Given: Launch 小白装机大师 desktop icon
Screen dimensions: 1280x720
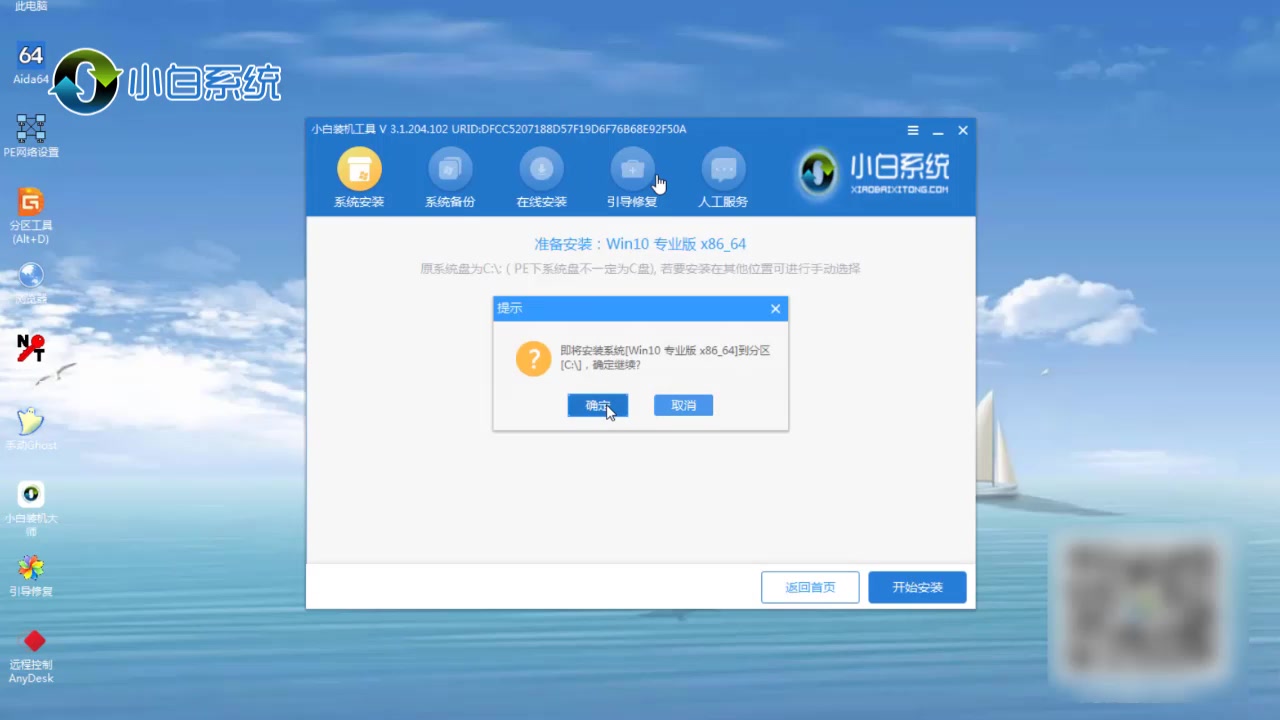Looking at the screenshot, I should coord(31,509).
